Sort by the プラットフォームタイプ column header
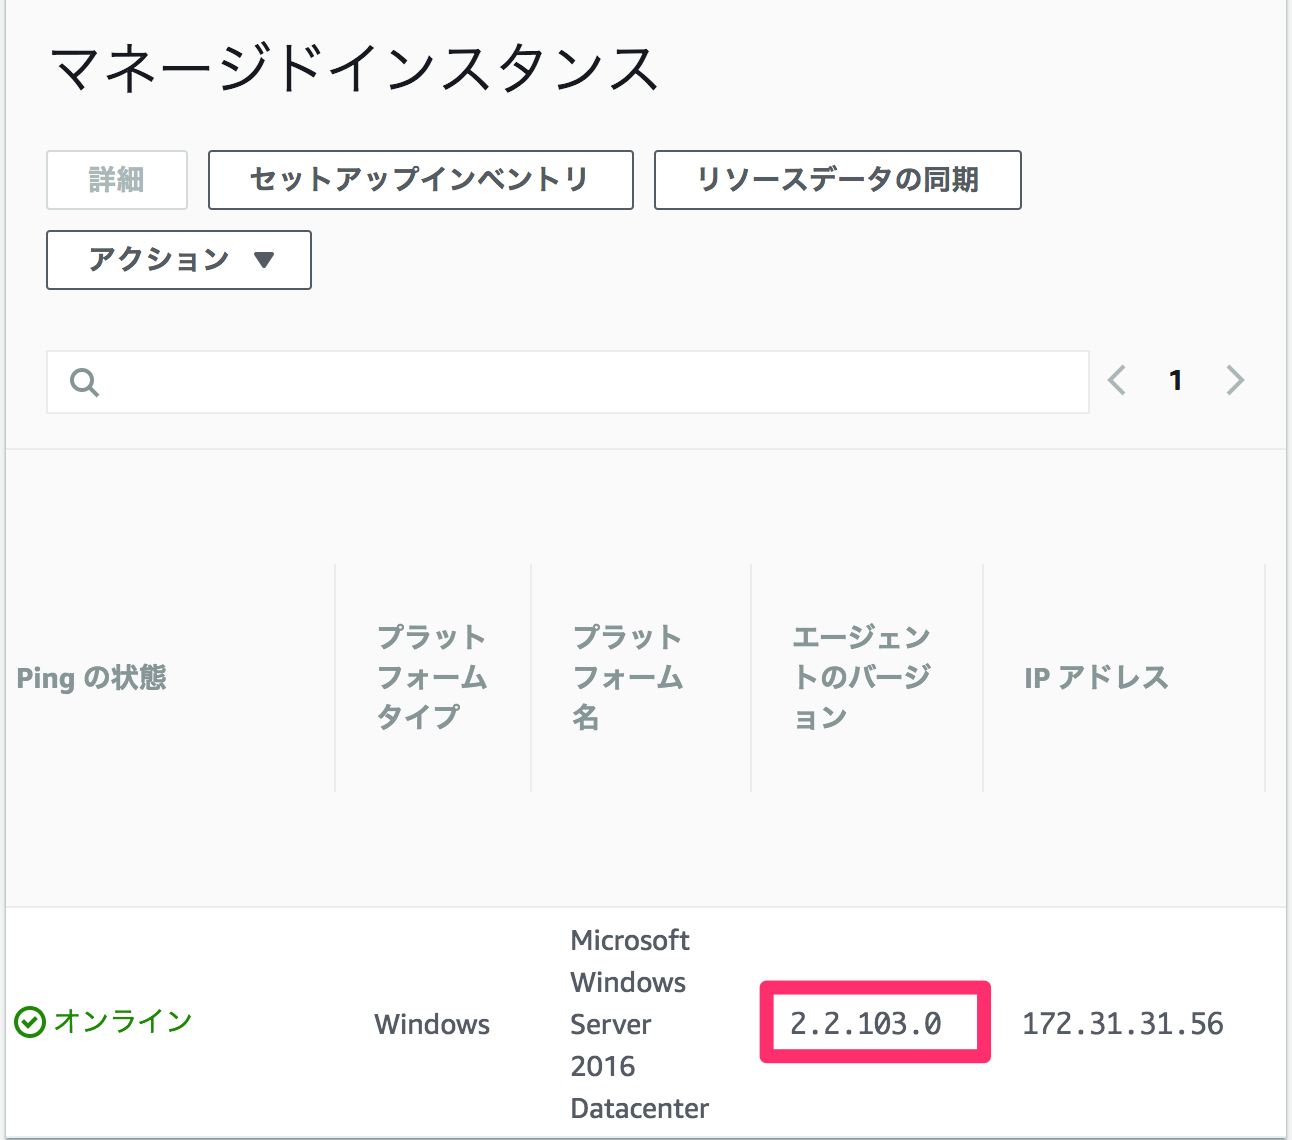This screenshot has height=1140, width=1292. click(432, 677)
